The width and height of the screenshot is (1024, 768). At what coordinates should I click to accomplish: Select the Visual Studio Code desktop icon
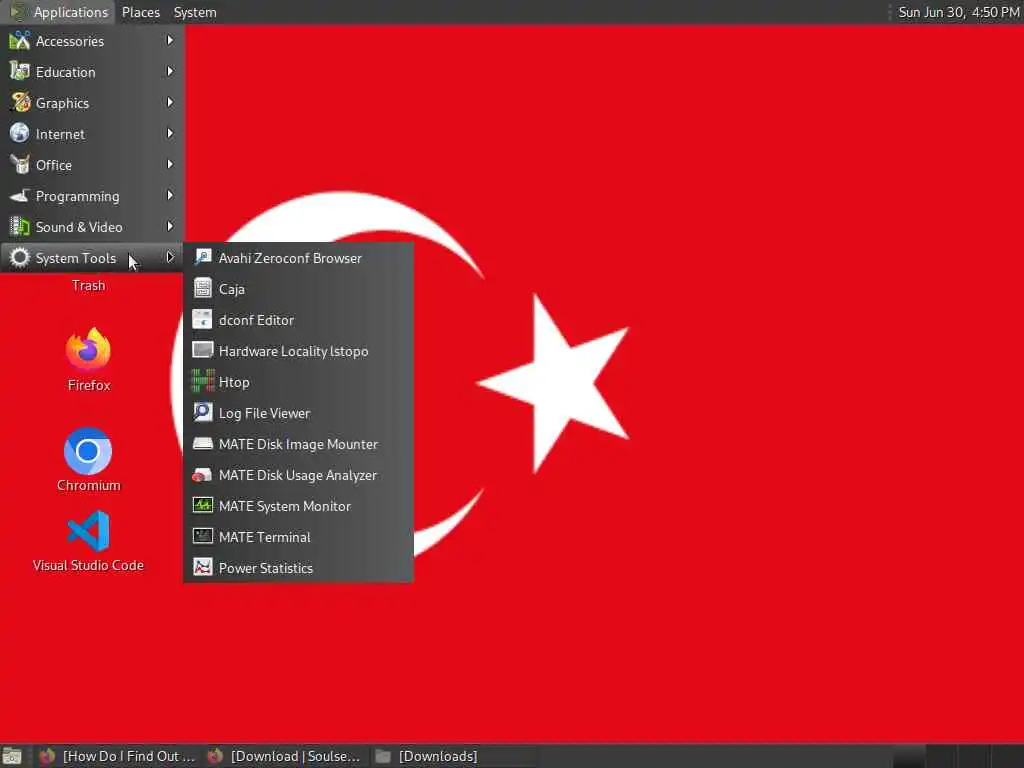(88, 531)
